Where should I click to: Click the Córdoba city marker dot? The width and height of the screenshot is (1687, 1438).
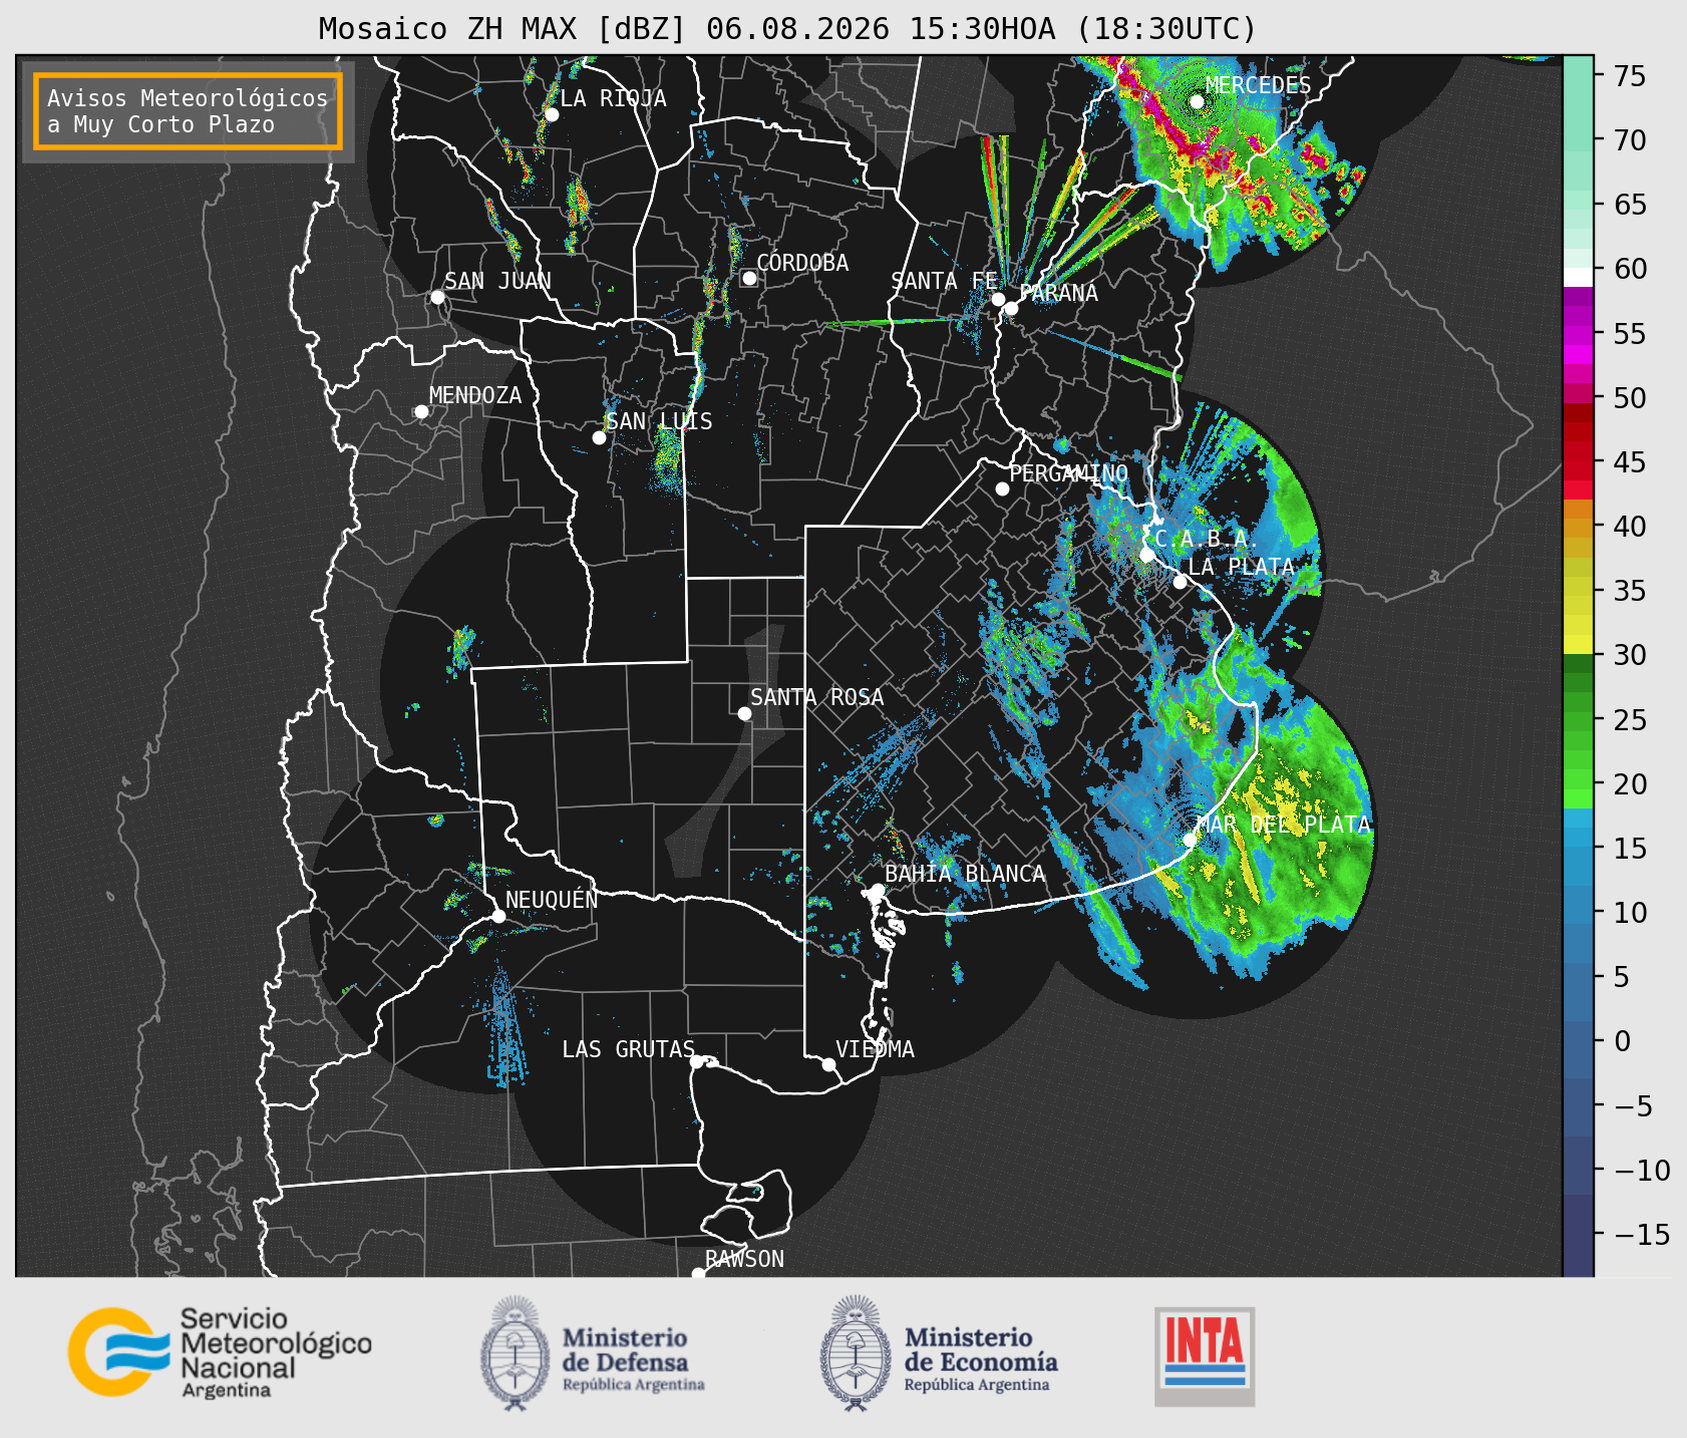point(749,278)
